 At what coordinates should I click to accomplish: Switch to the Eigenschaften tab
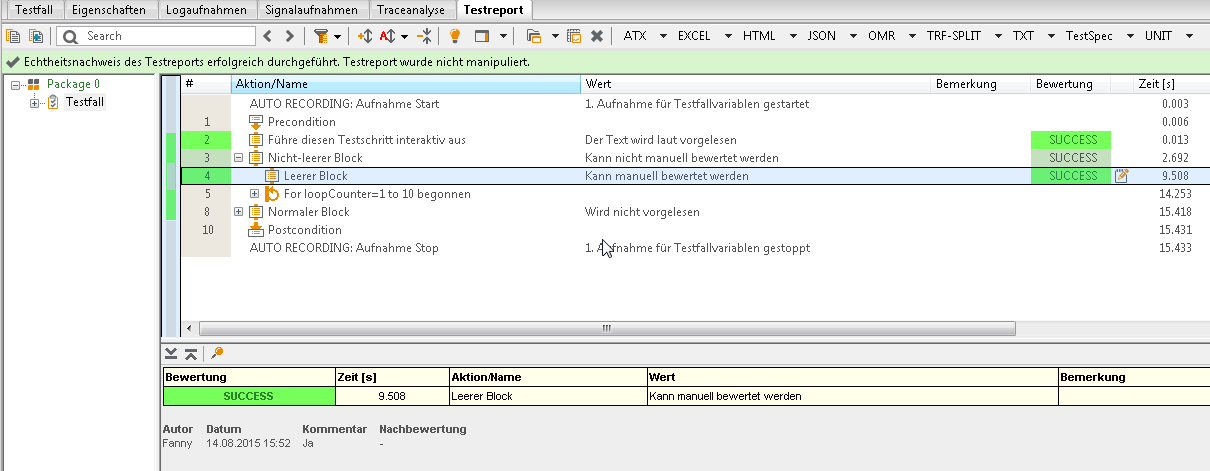click(110, 10)
